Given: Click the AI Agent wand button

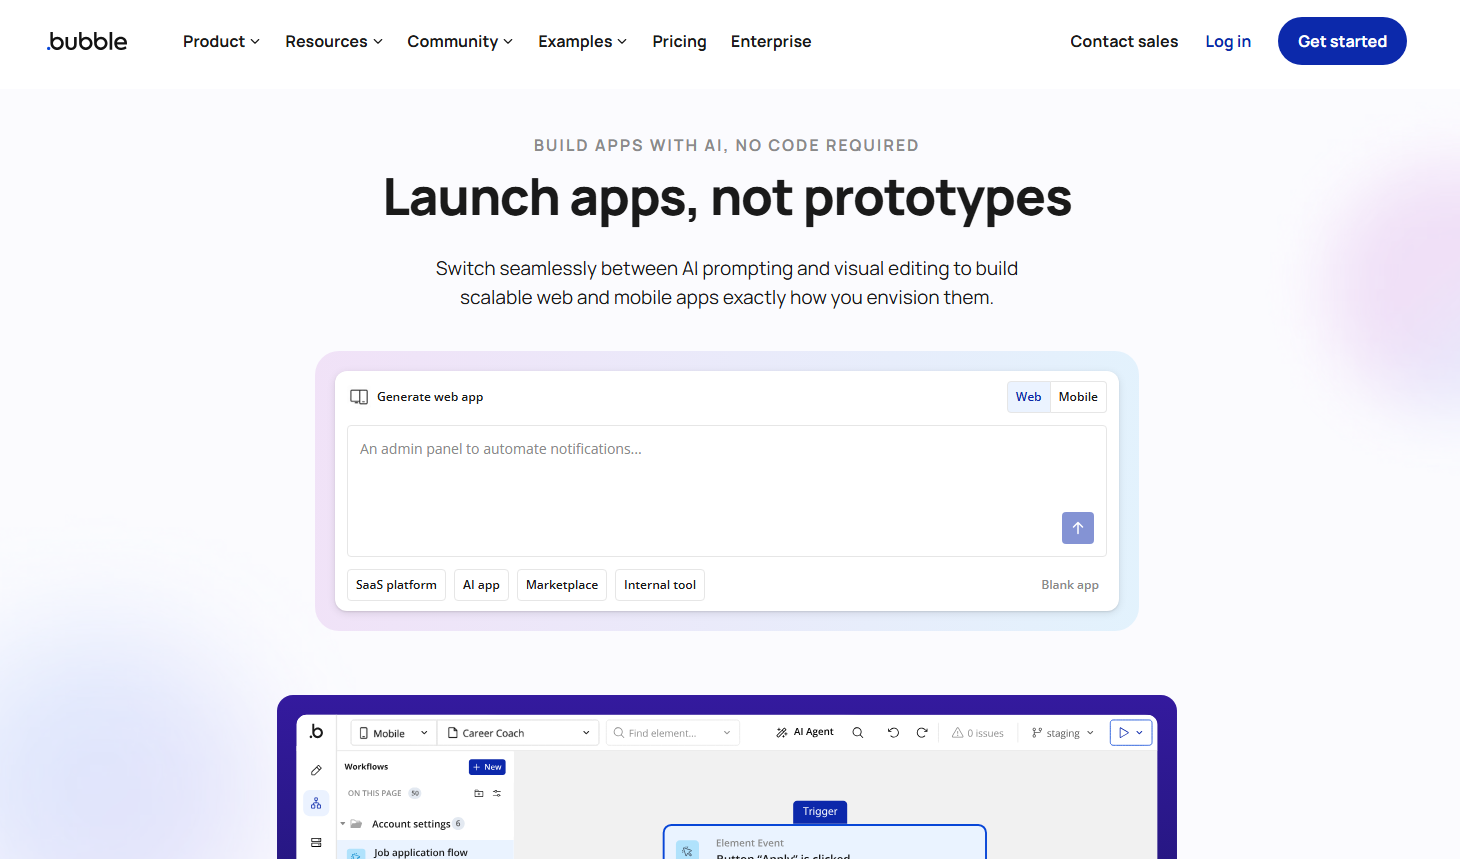Looking at the screenshot, I should [x=805, y=733].
